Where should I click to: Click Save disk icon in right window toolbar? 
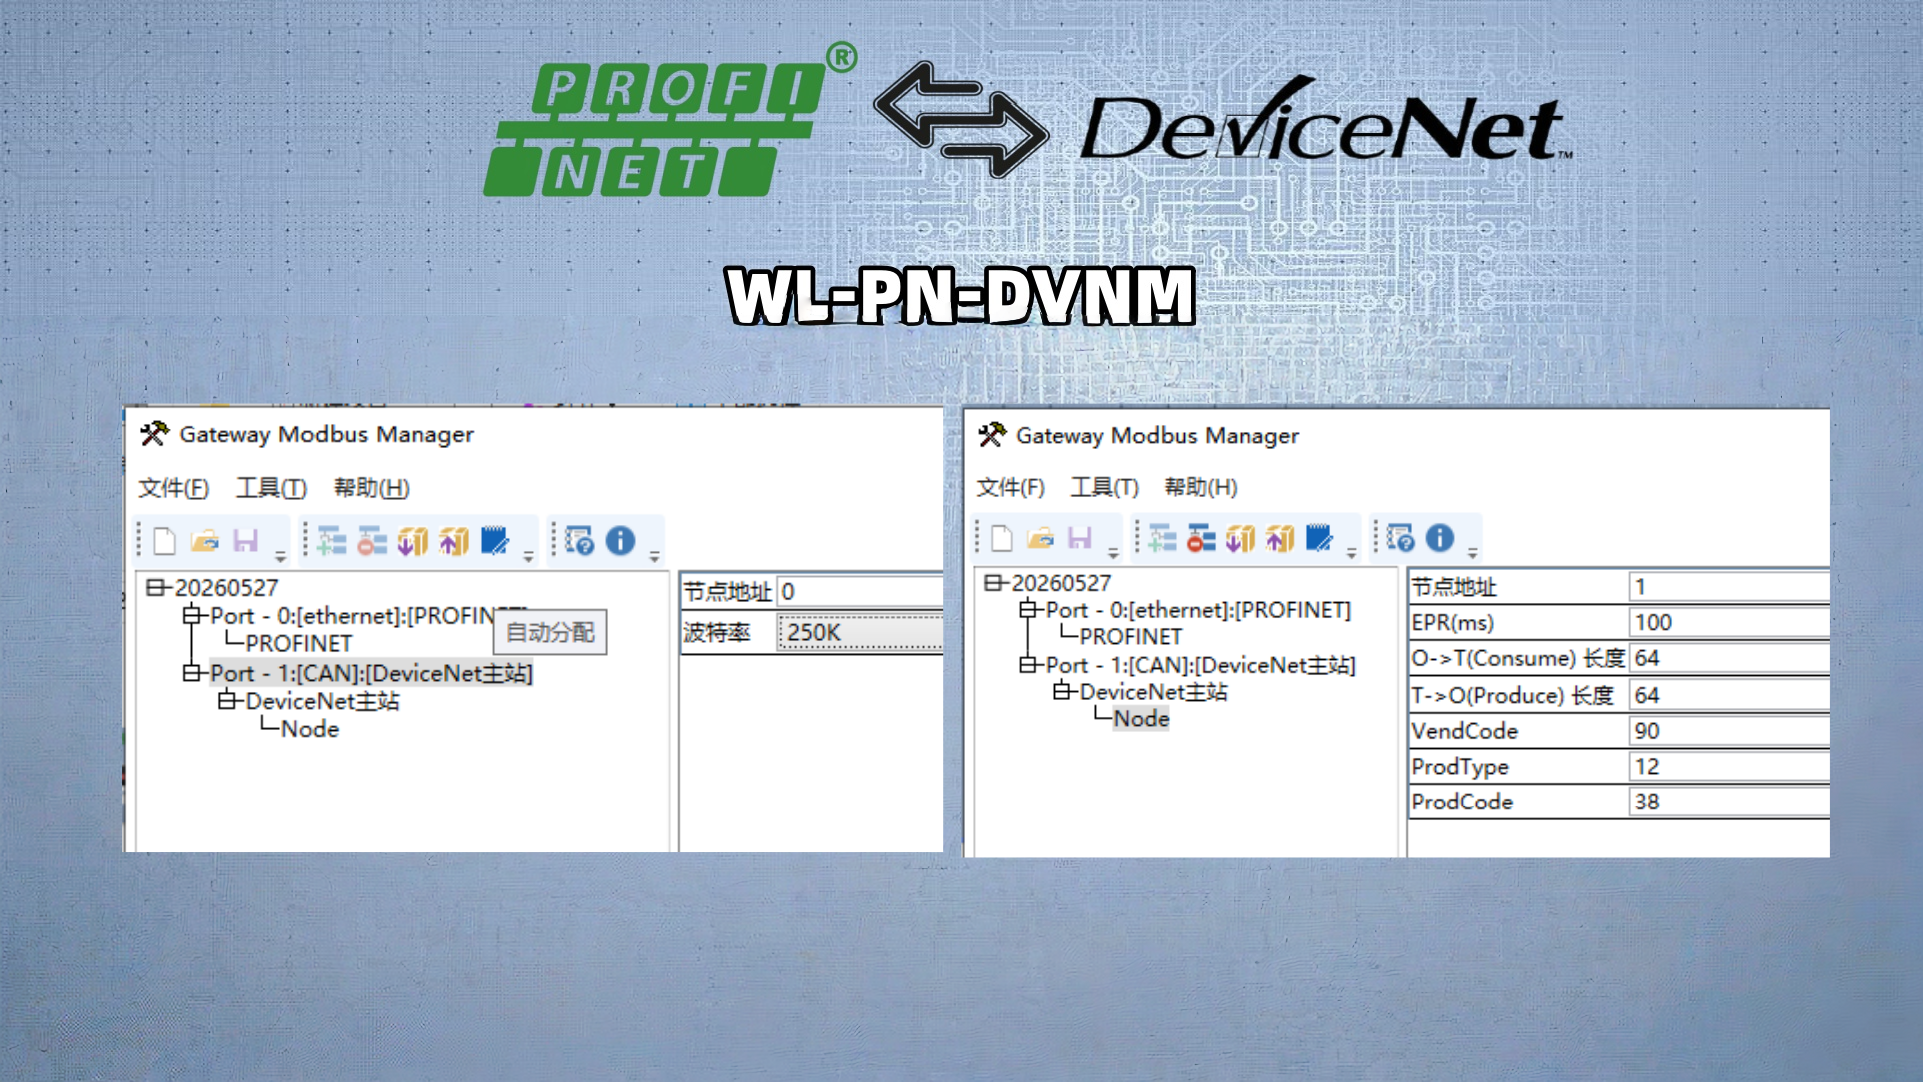1080,538
